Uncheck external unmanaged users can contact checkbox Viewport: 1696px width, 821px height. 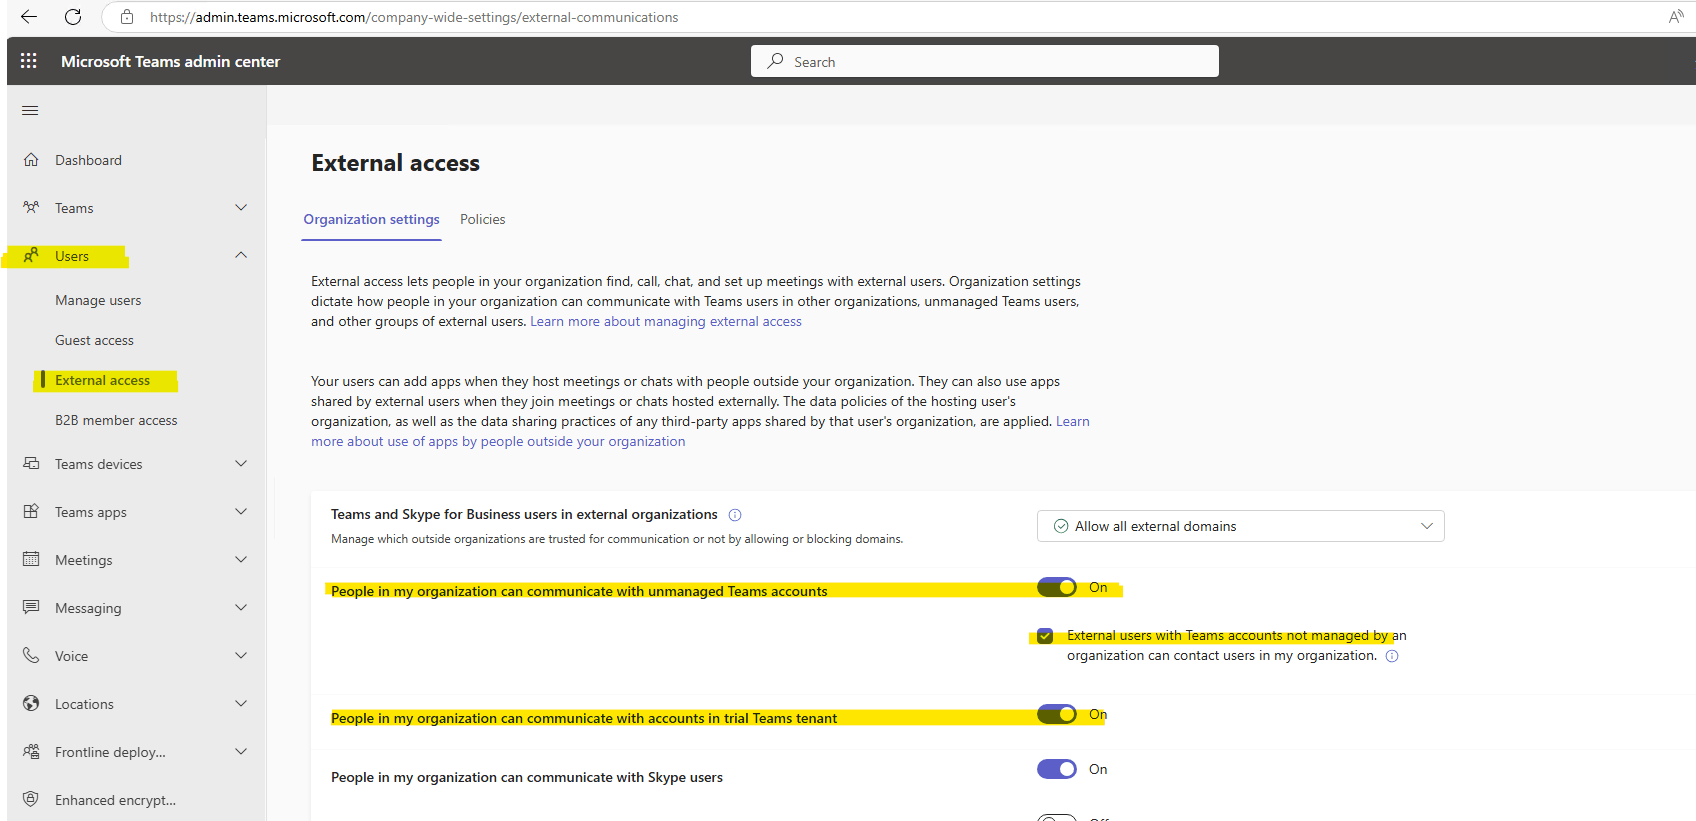tap(1045, 636)
